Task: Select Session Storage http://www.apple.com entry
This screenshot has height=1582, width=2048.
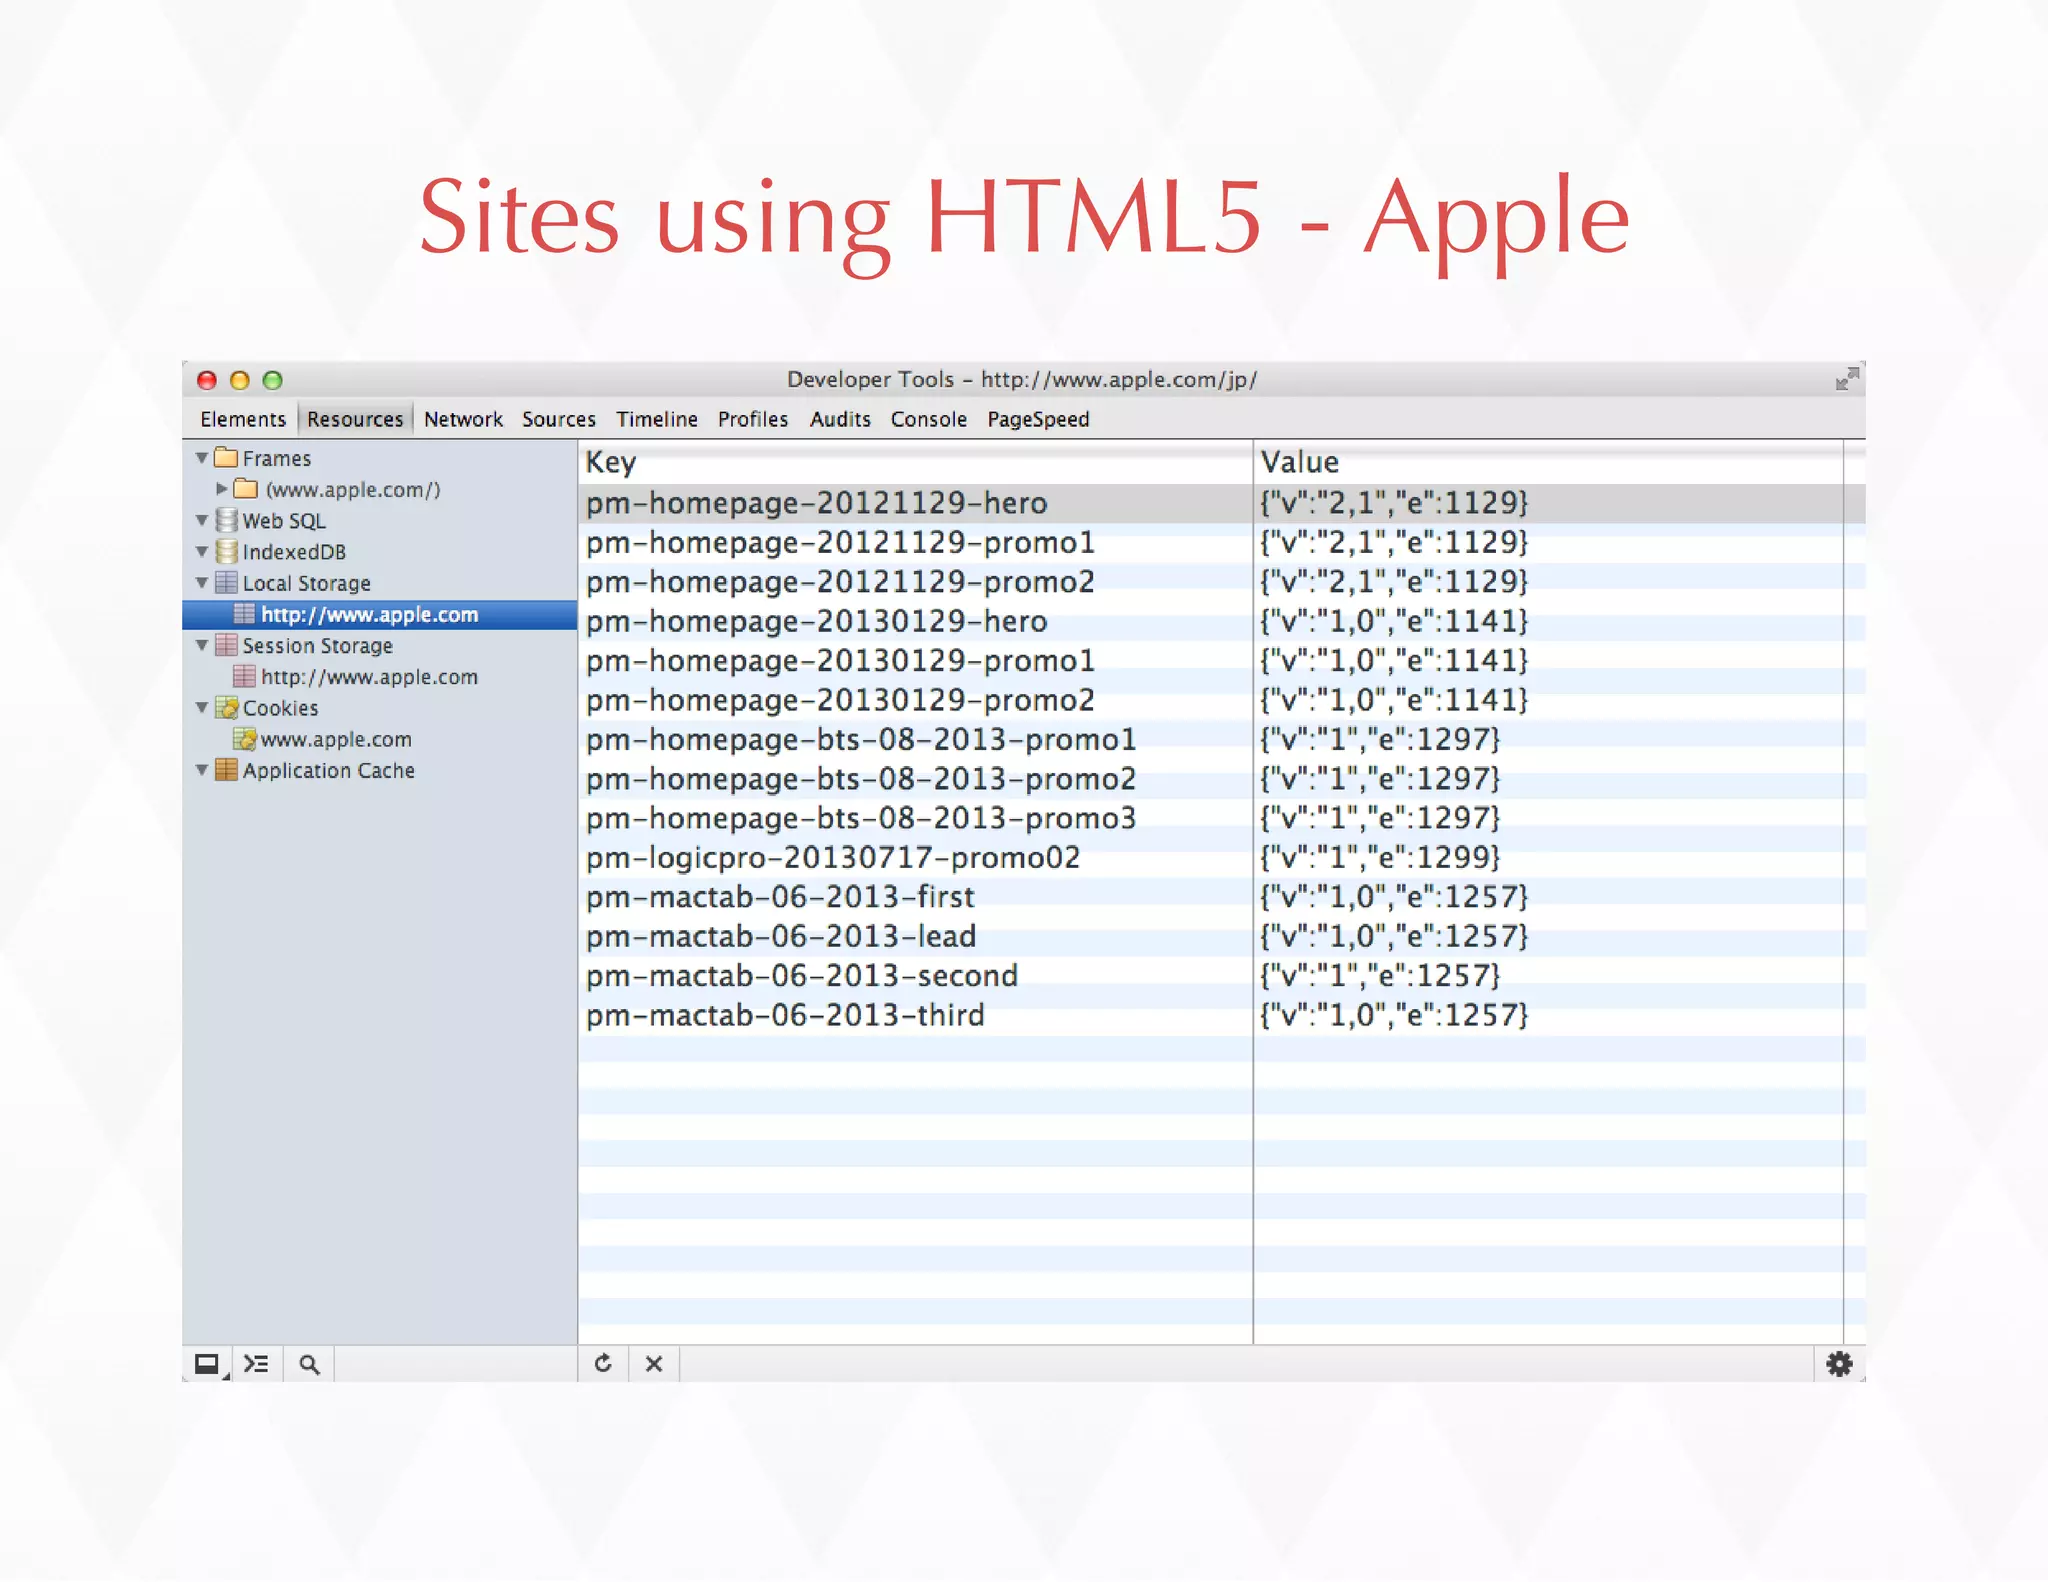Action: pos(368,677)
